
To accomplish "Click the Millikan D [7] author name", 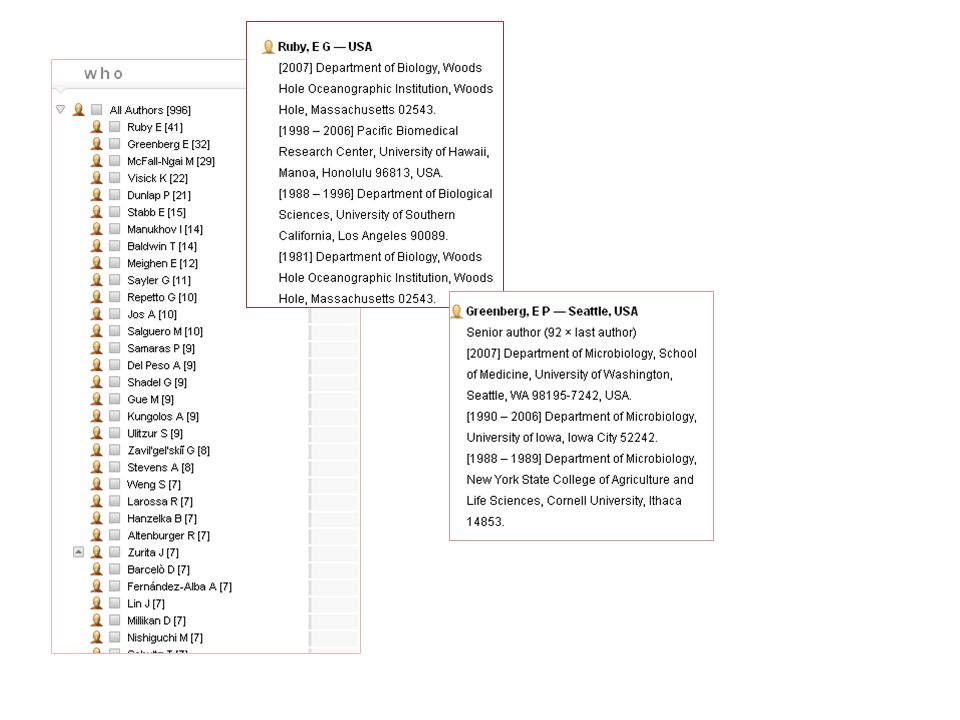I will click(x=156, y=621).
